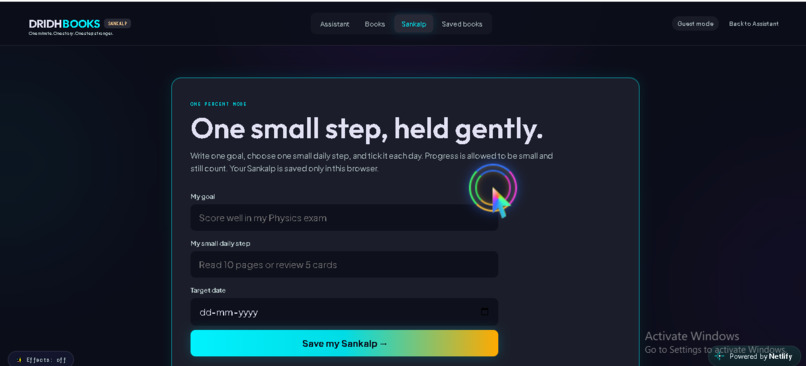806x366 pixels.
Task: Toggle the Effects: off switch
Action: 41,360
